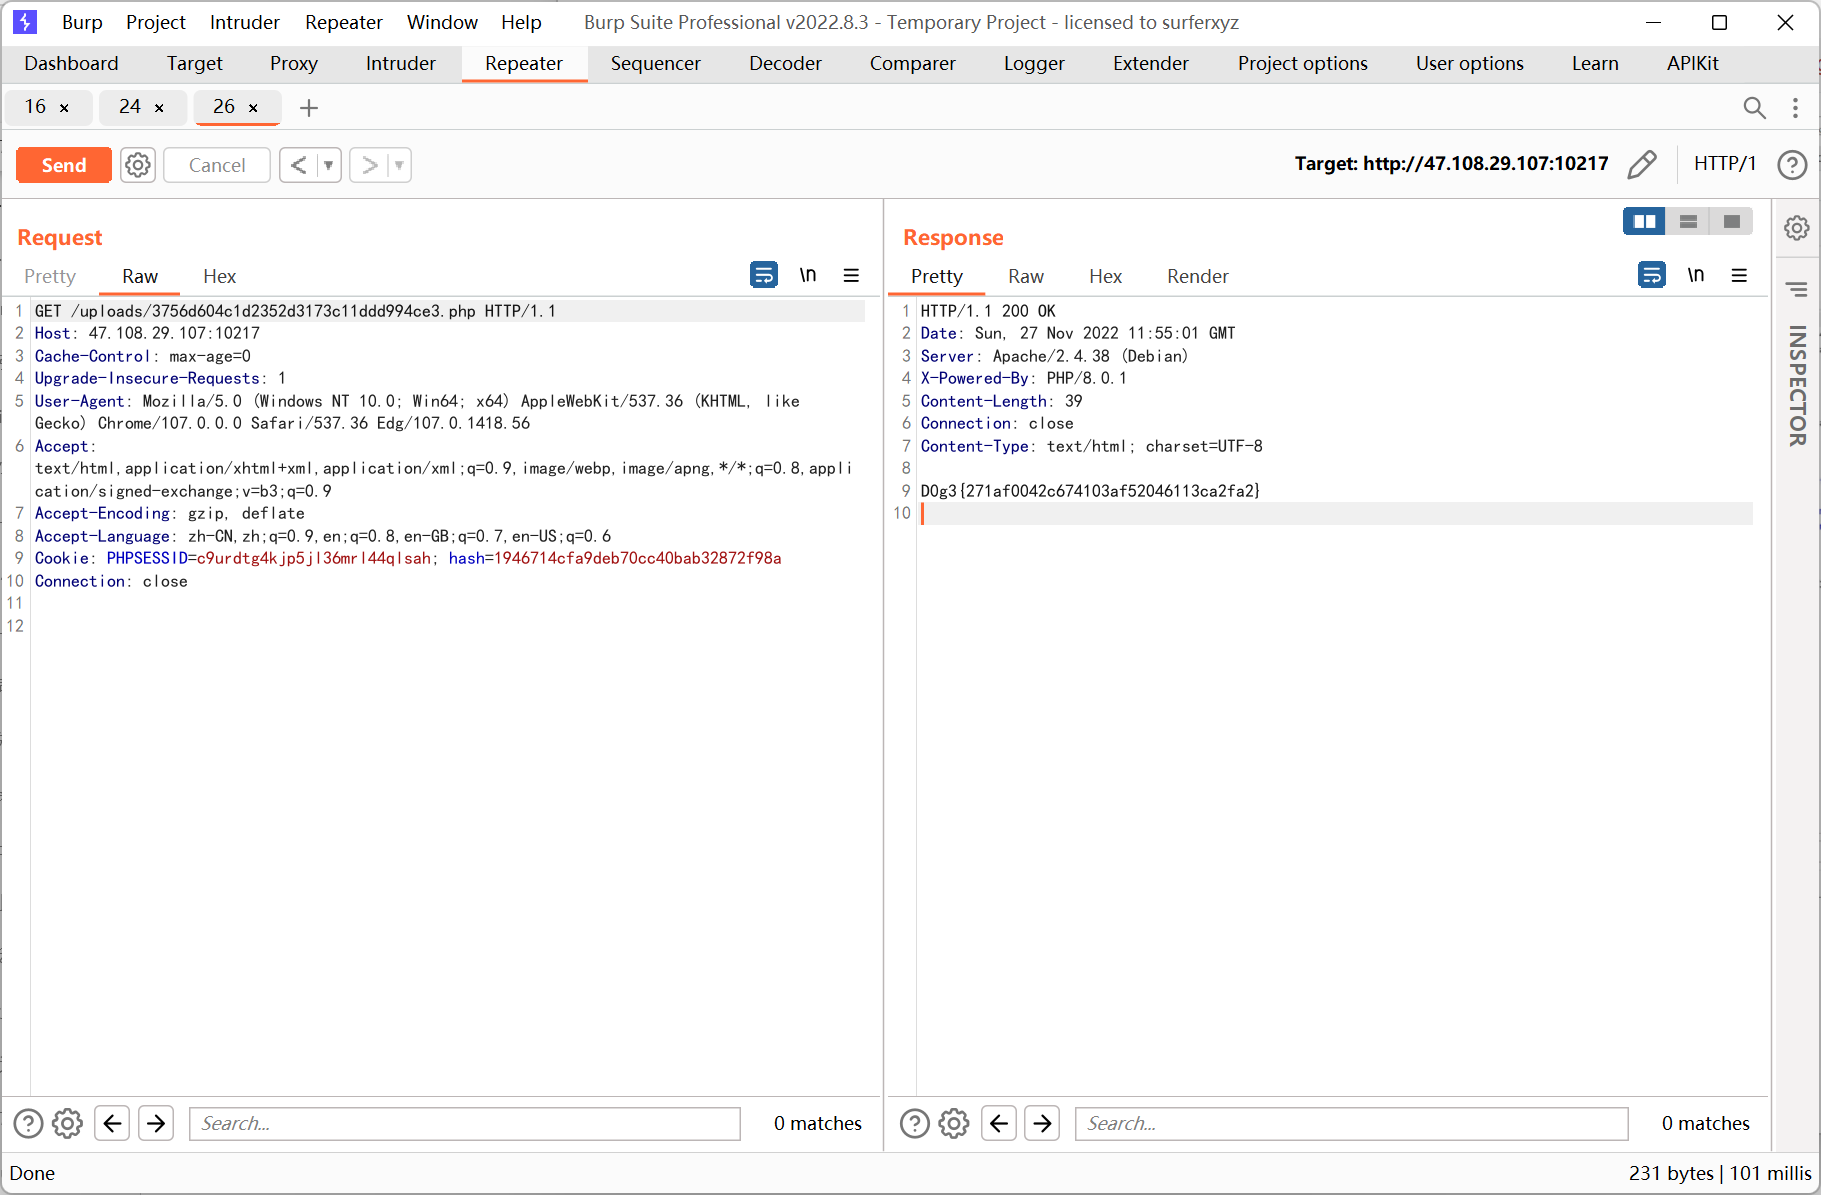Open the Help menu
Image resolution: width=1821 pixels, height=1195 pixels.
coord(521,22)
